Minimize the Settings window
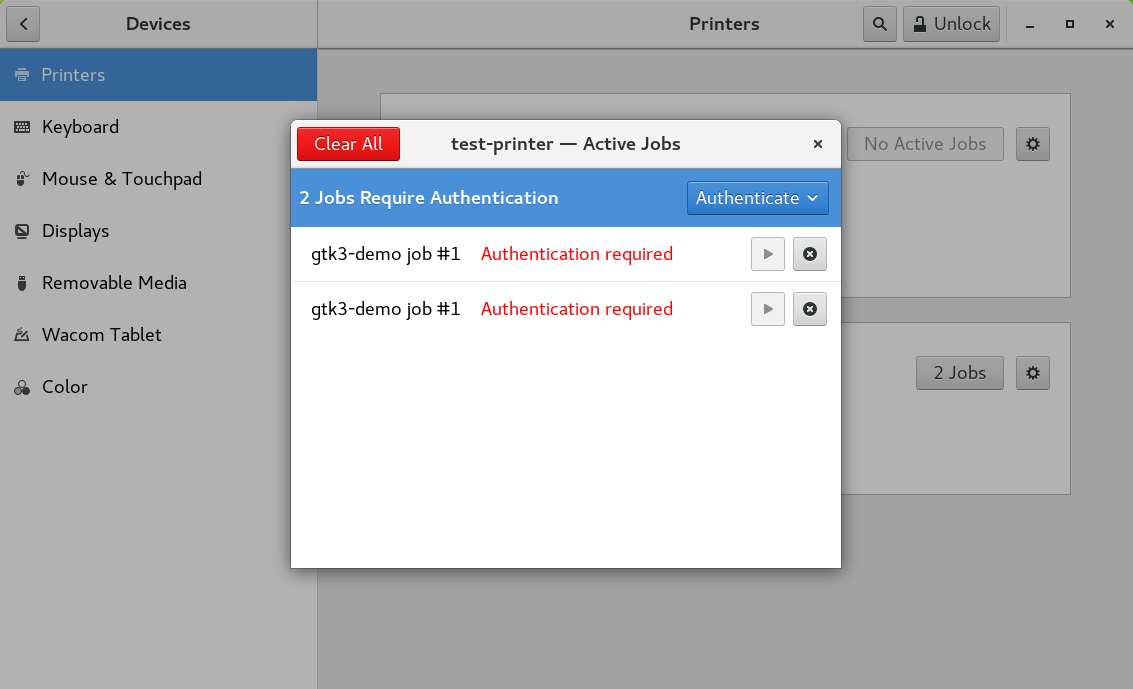The width and height of the screenshot is (1133, 689). pos(1030,25)
